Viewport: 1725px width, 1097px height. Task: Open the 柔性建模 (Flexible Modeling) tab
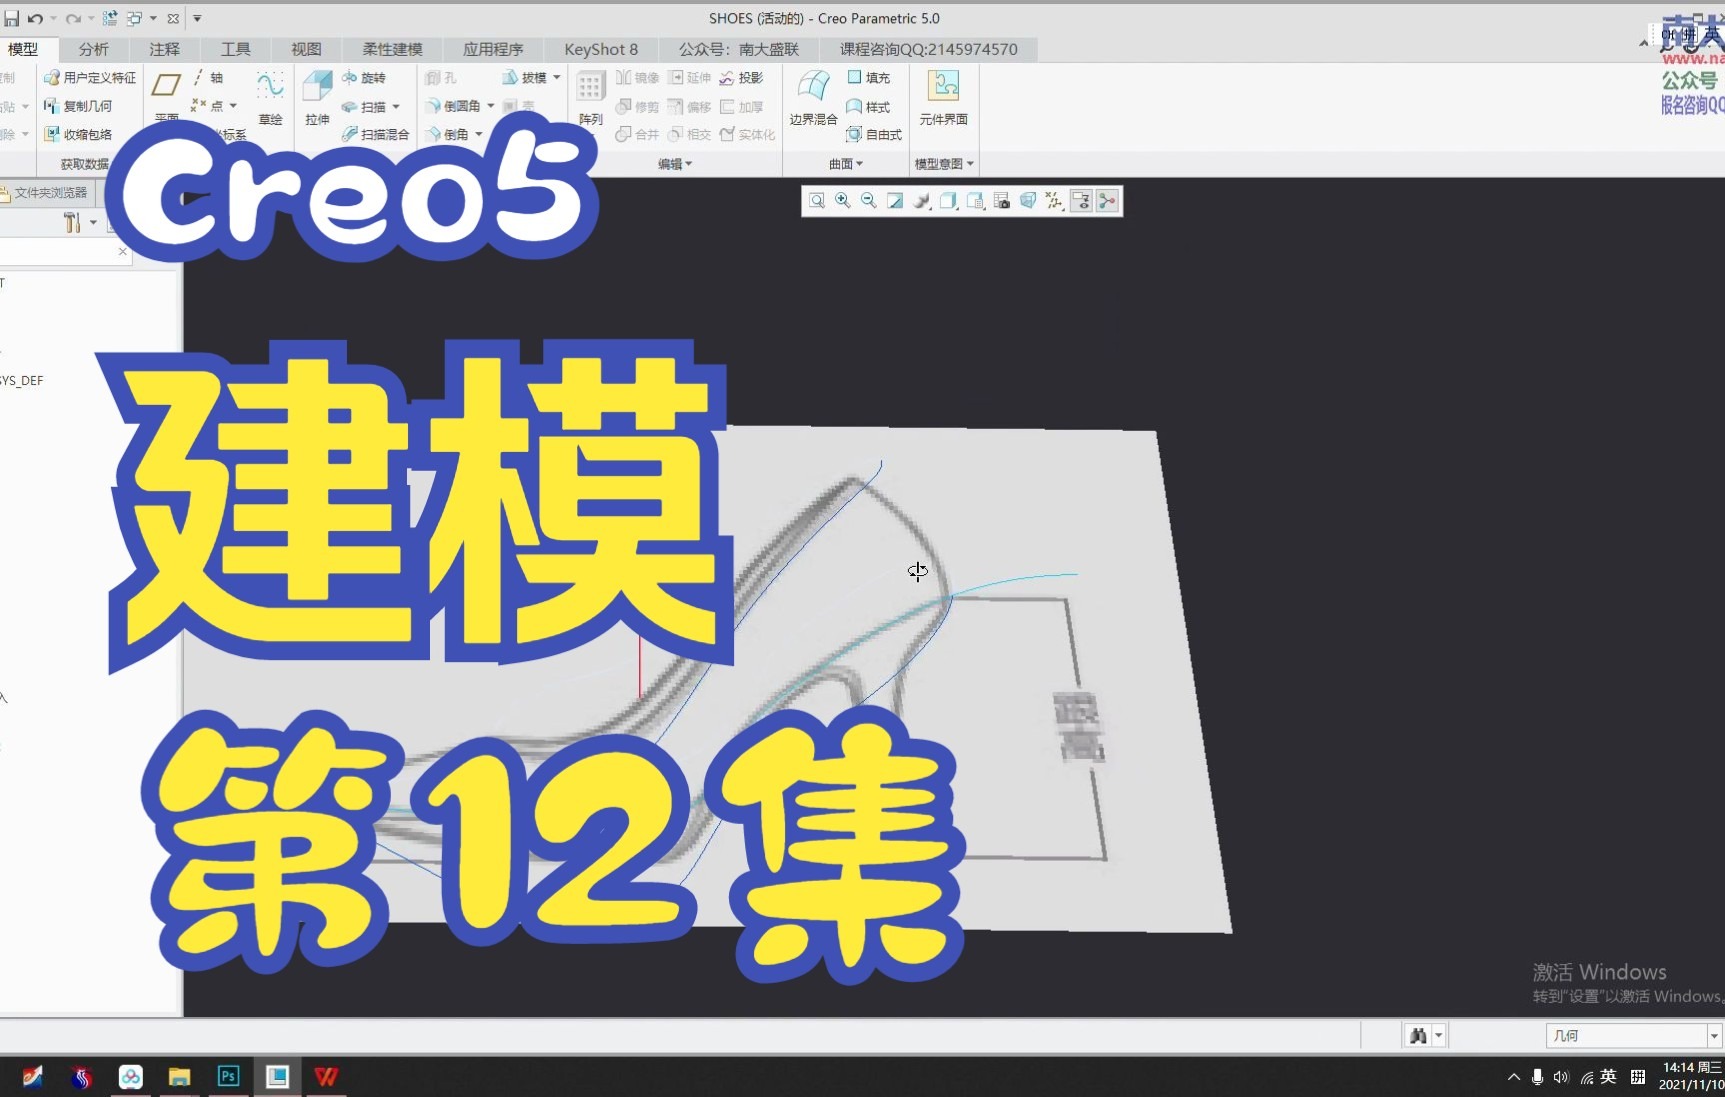(393, 49)
